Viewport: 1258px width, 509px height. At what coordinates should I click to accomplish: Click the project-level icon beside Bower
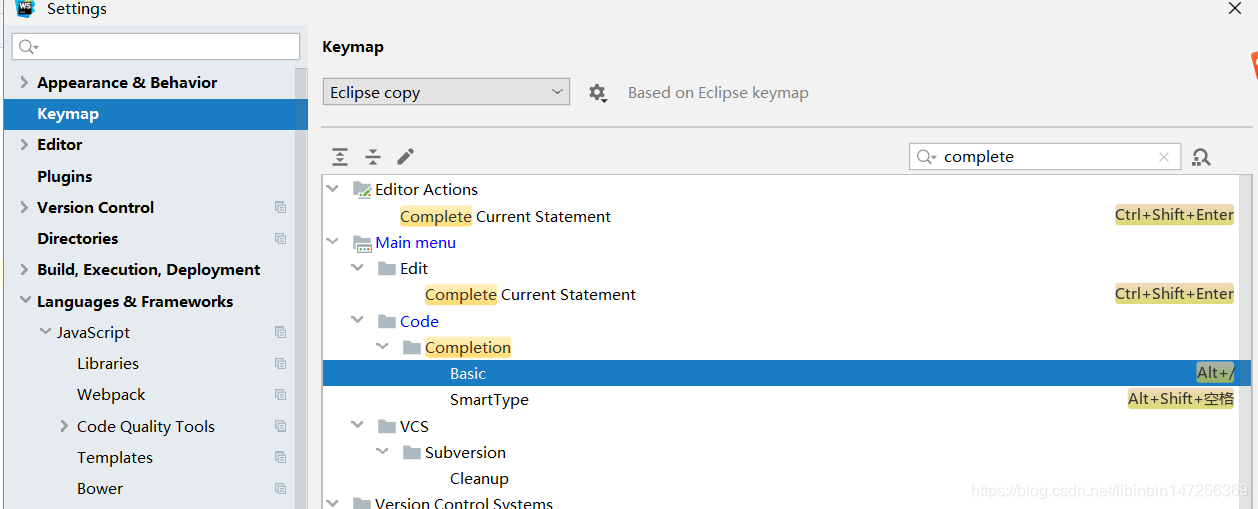tap(280, 488)
